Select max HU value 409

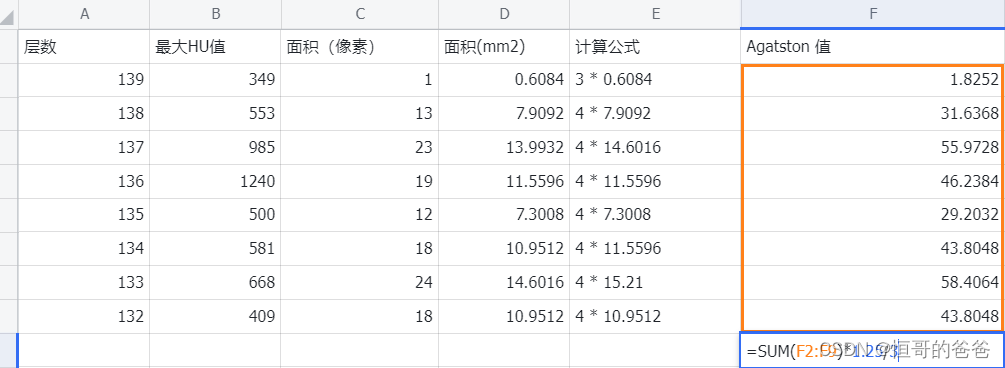(x=215, y=316)
